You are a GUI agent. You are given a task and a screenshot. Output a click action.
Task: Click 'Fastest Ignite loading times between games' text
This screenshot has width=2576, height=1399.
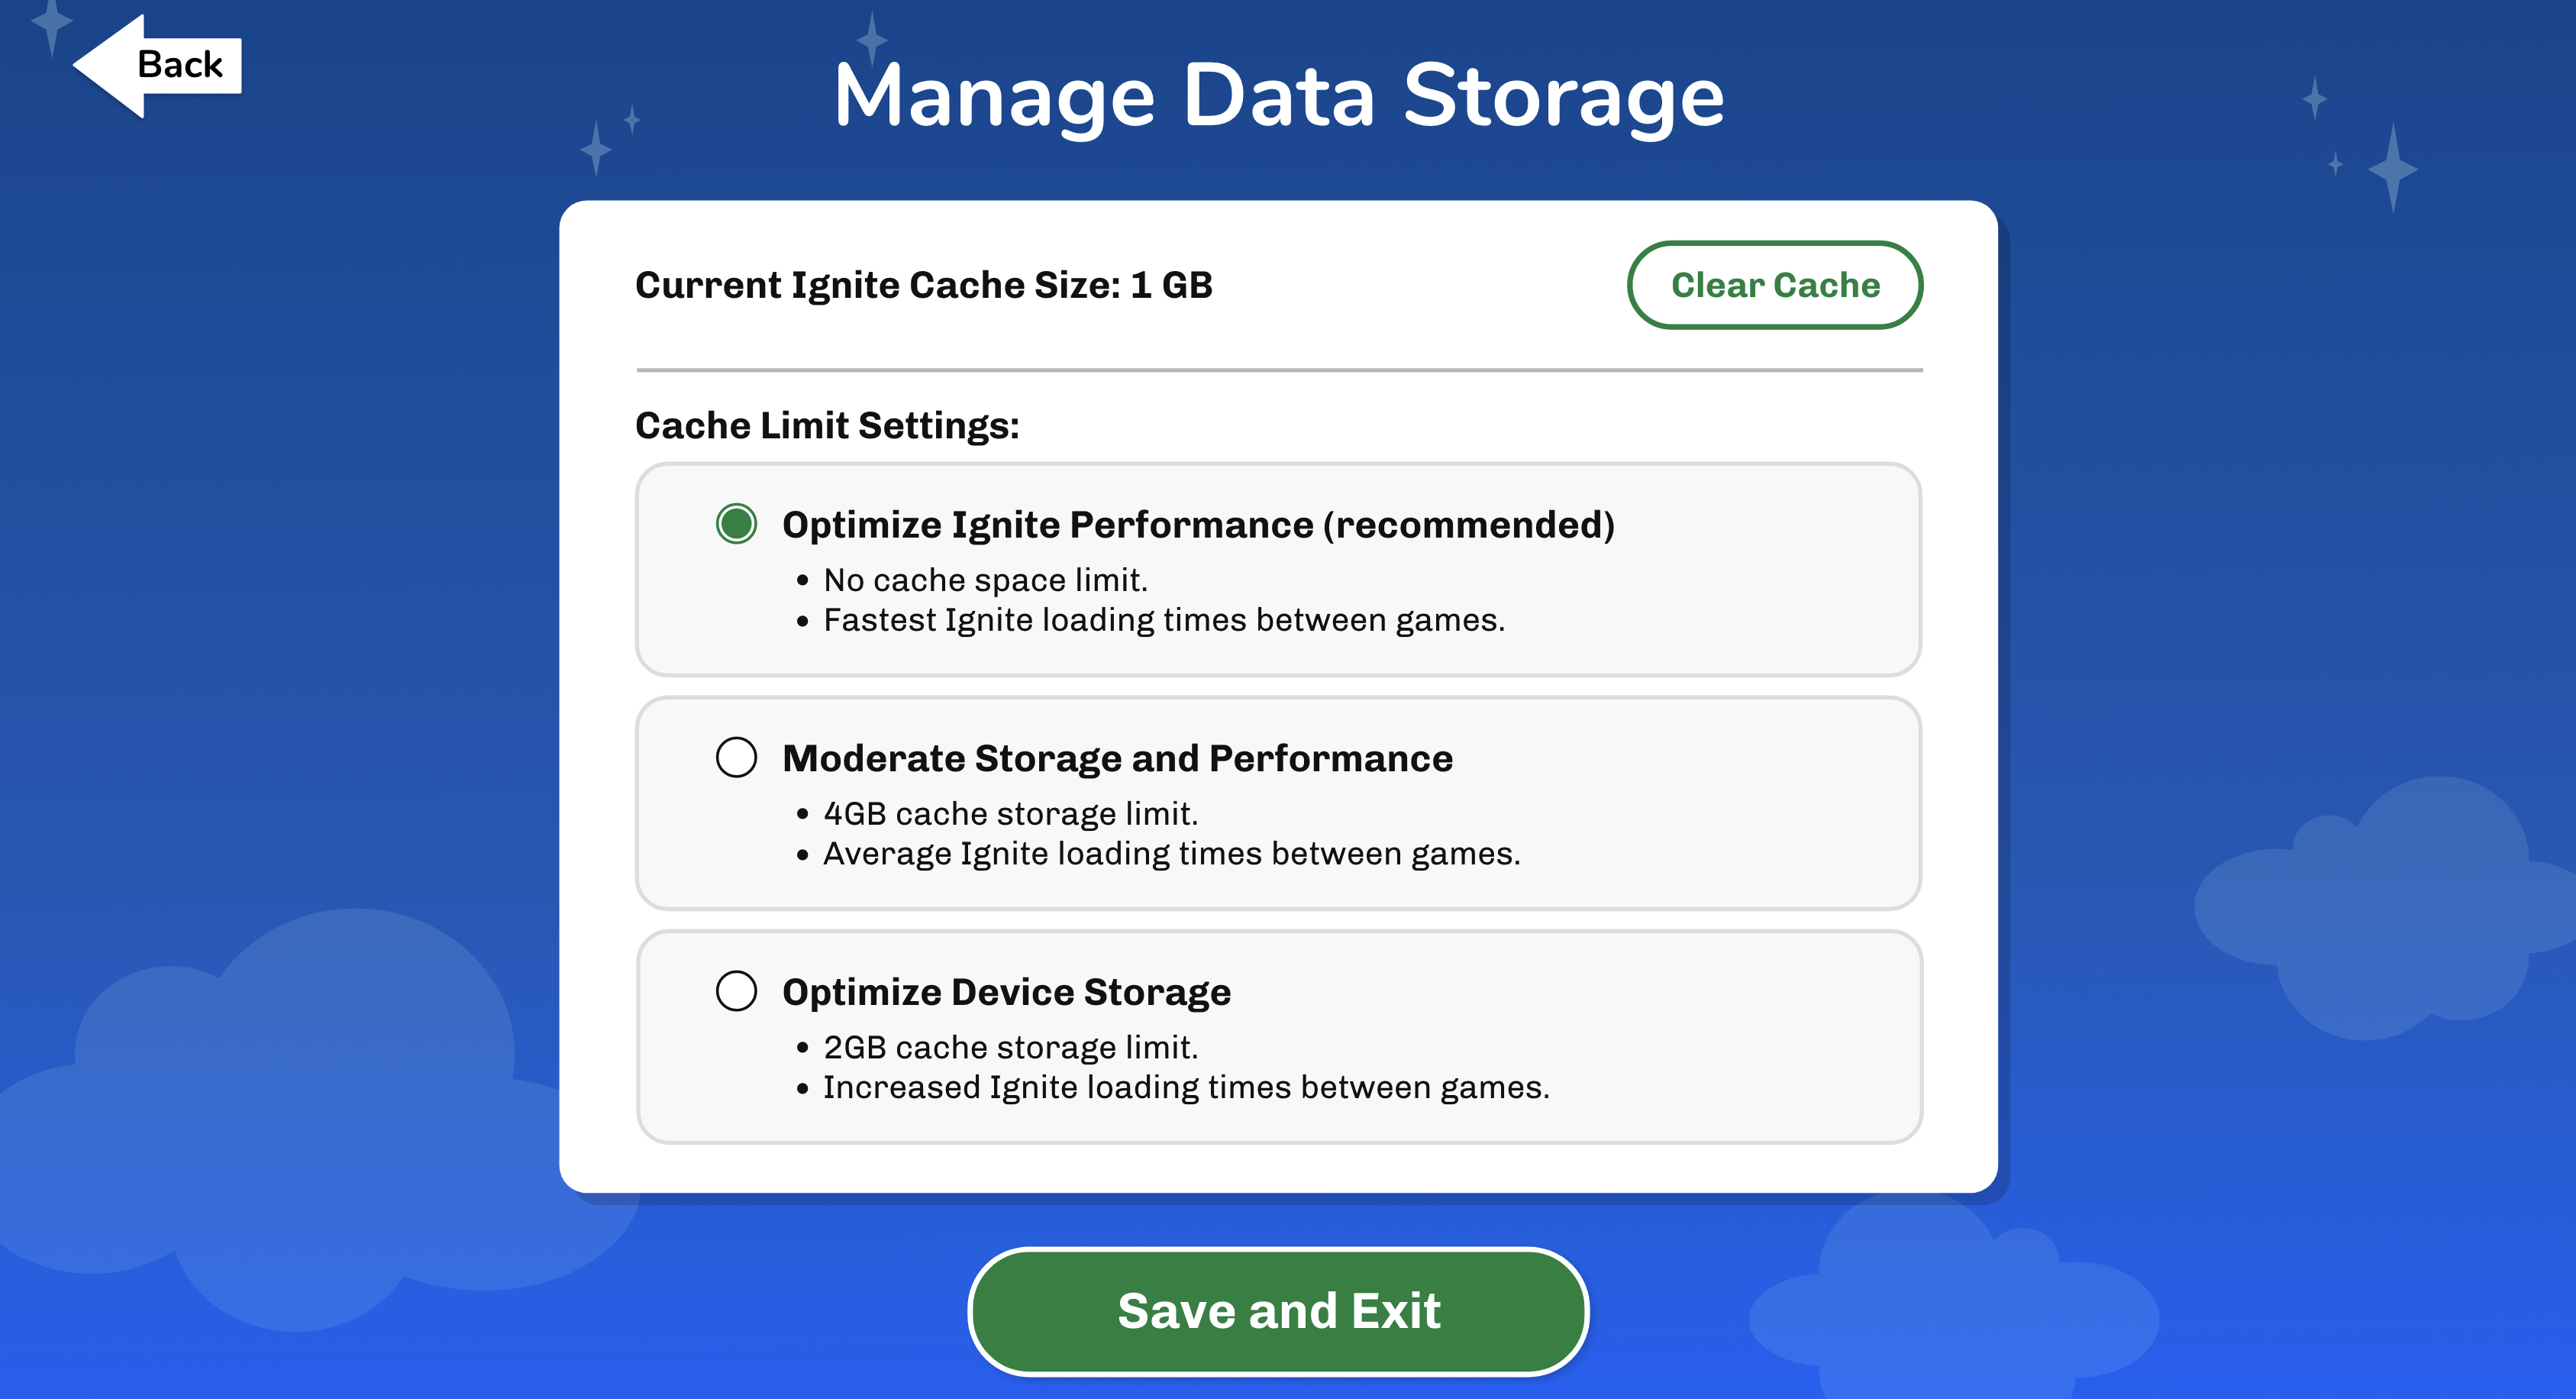click(1163, 620)
